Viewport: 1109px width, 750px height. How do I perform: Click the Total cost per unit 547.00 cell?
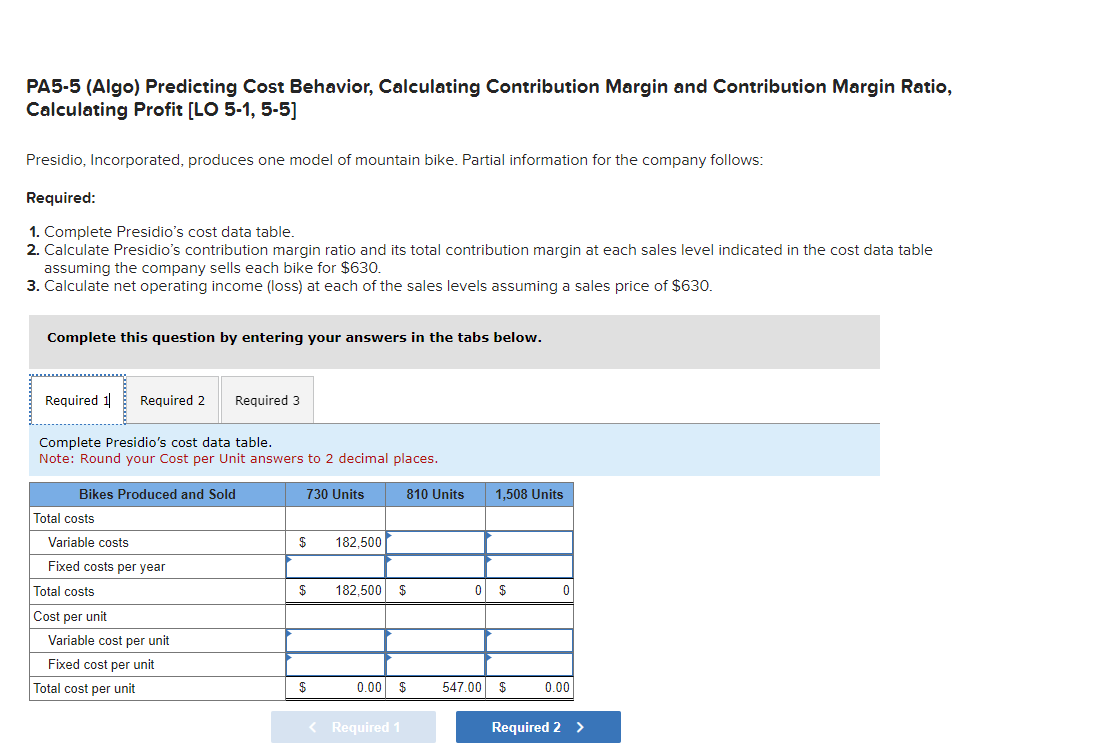click(x=435, y=688)
